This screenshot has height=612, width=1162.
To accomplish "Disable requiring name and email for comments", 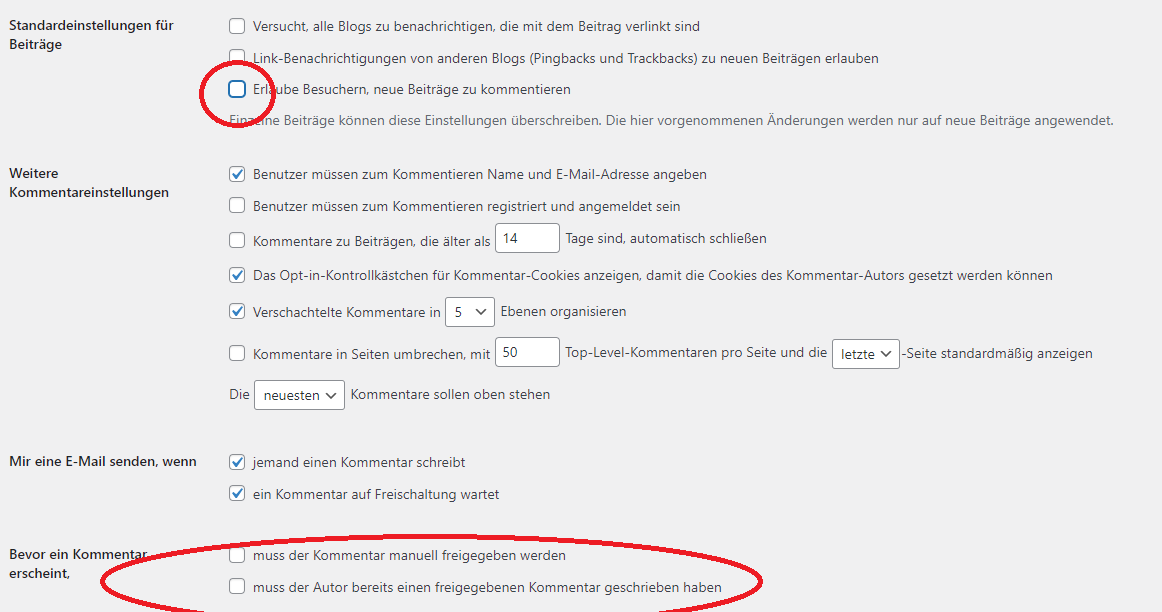I will pyautogui.click(x=237, y=173).
